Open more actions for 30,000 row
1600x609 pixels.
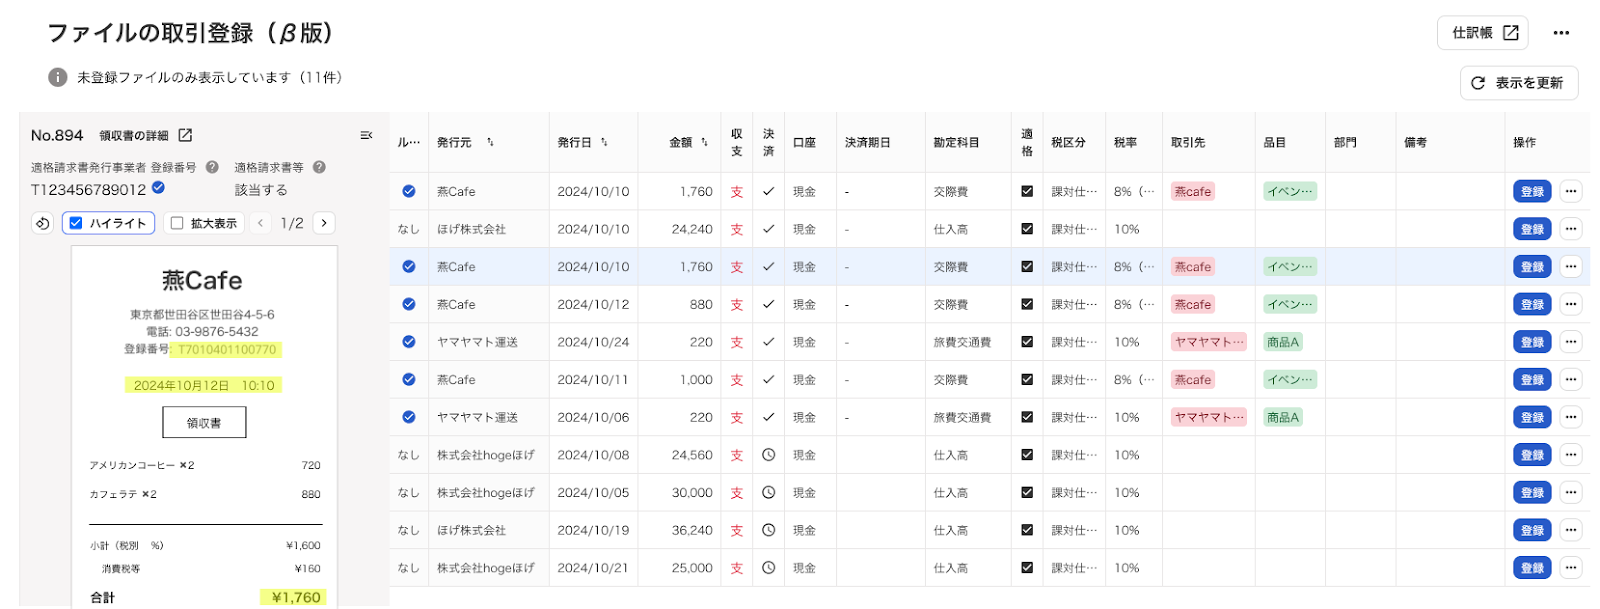pyautogui.click(x=1571, y=492)
